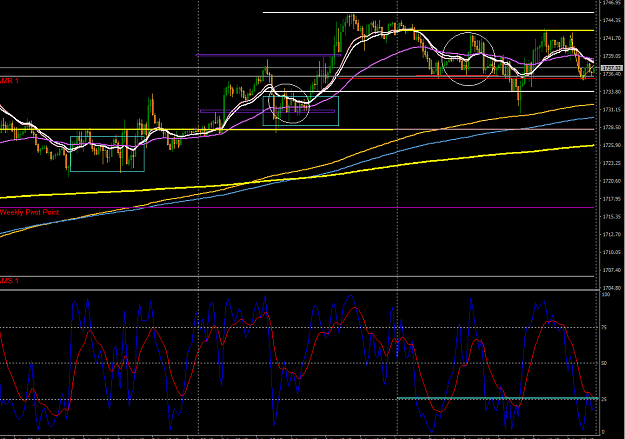The width and height of the screenshot is (625, 439).
Task: Click the 1739.05 price axis value
Action: pos(612,56)
